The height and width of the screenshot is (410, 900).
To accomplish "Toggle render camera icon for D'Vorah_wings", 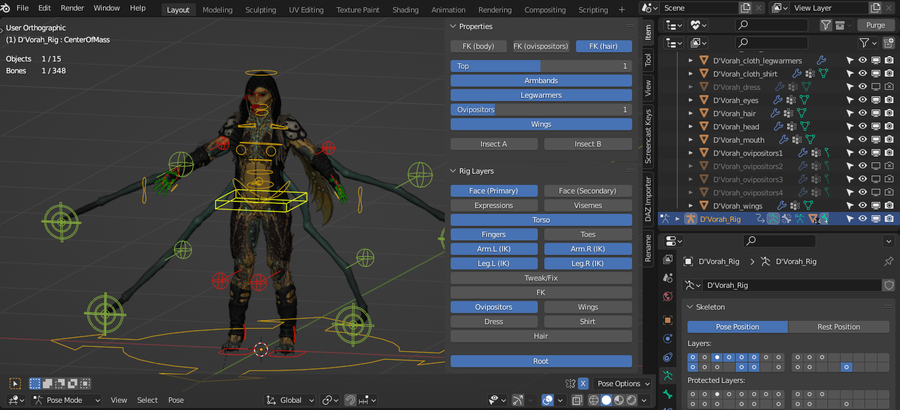I will pos(889,206).
